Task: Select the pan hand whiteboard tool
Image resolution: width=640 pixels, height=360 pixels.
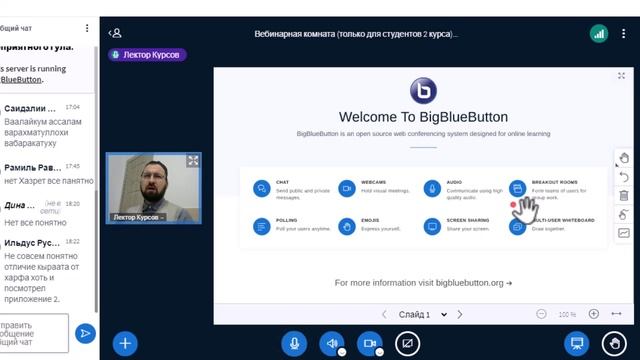Action: [x=624, y=158]
